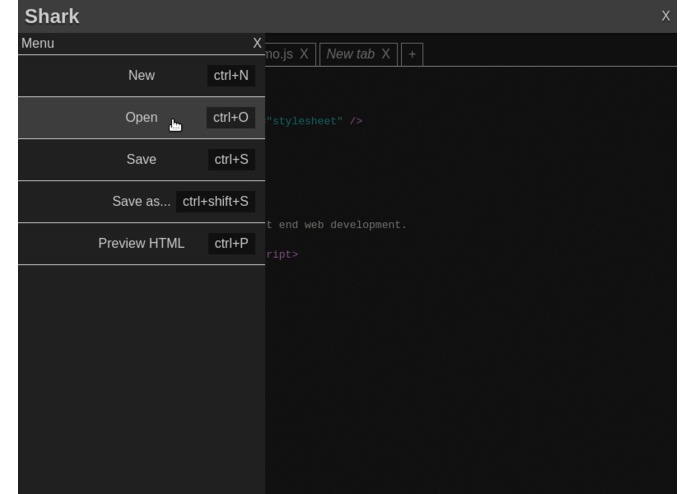Viewport: 695px width, 494px height.
Task: Click the Shark title text
Action: (52, 16)
